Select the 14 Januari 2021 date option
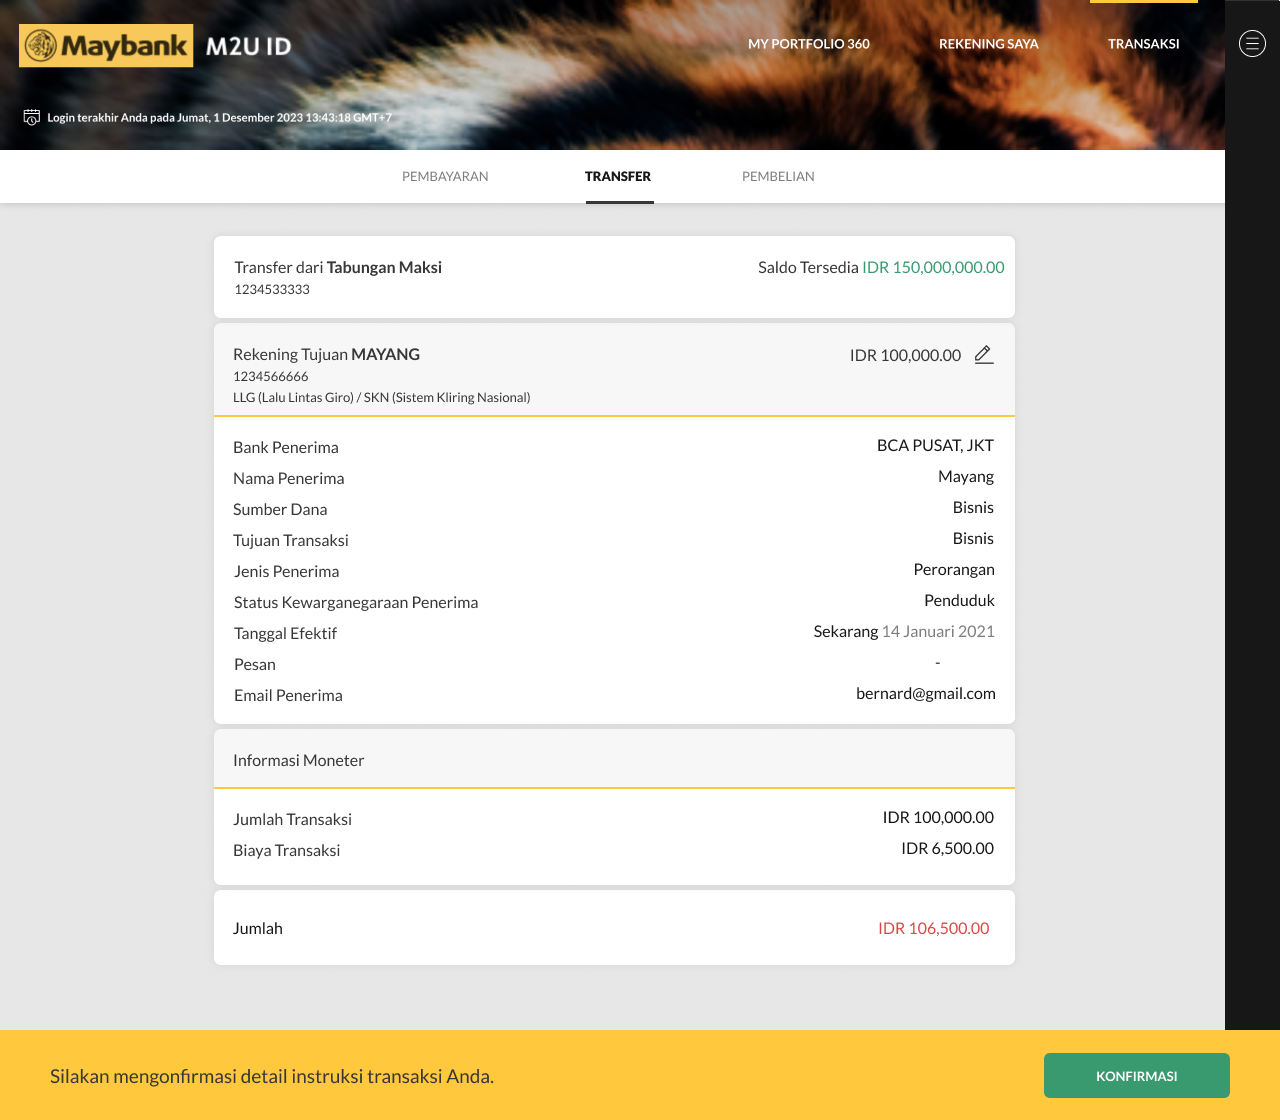Image resolution: width=1280 pixels, height=1120 pixels. coord(938,631)
